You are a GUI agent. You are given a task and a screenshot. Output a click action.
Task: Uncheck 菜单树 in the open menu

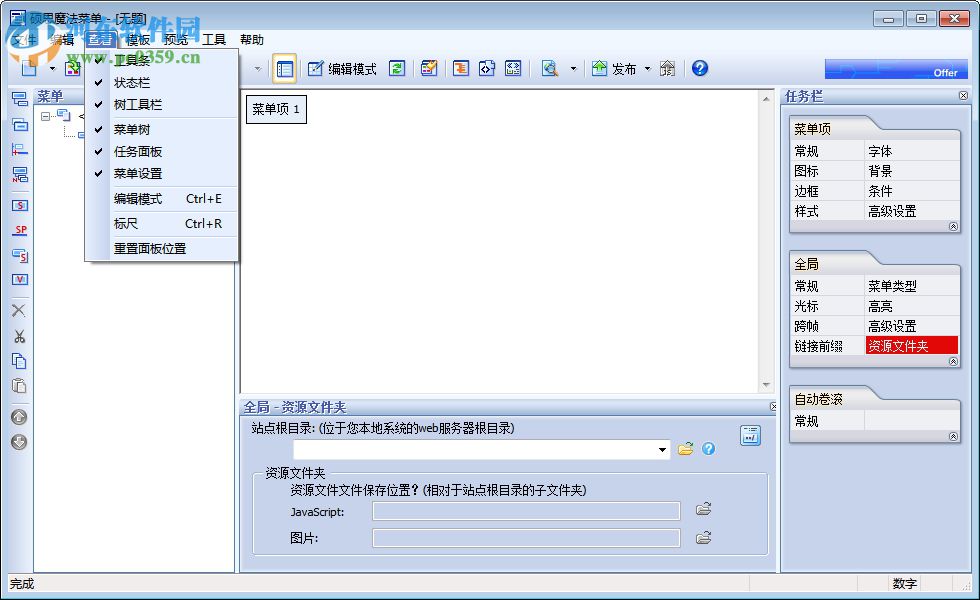pyautogui.click(x=135, y=128)
